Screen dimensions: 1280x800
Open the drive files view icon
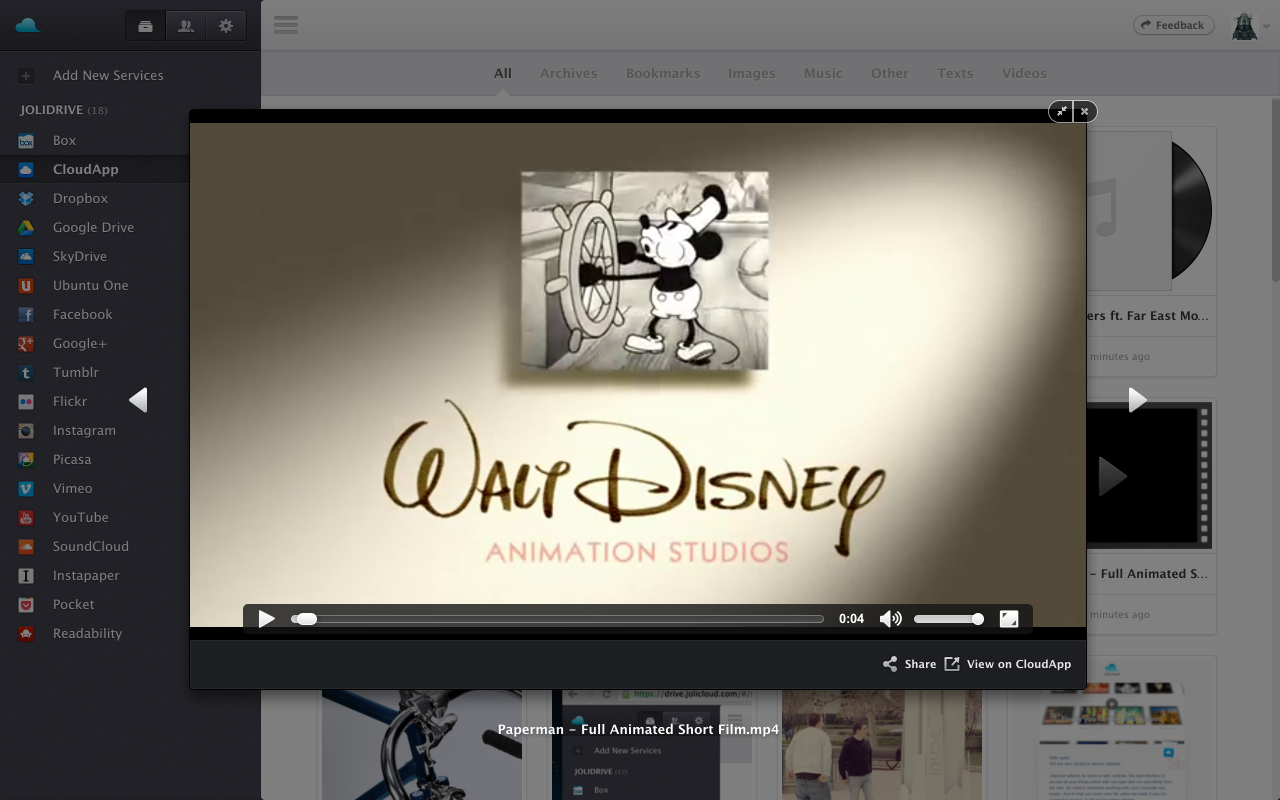145,26
